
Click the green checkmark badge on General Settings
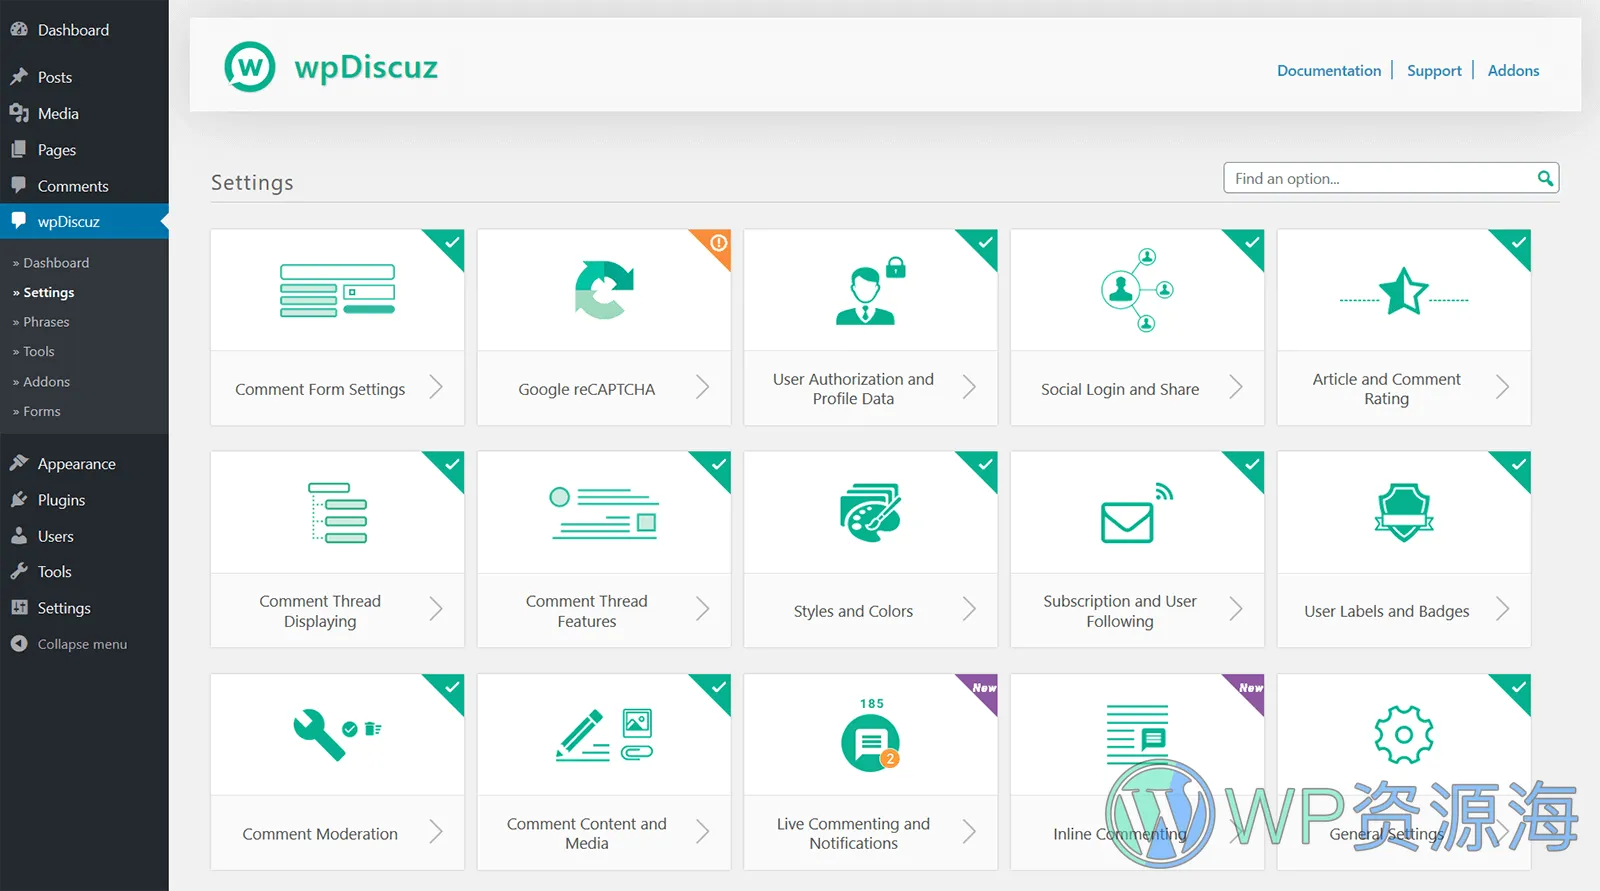tap(1518, 687)
